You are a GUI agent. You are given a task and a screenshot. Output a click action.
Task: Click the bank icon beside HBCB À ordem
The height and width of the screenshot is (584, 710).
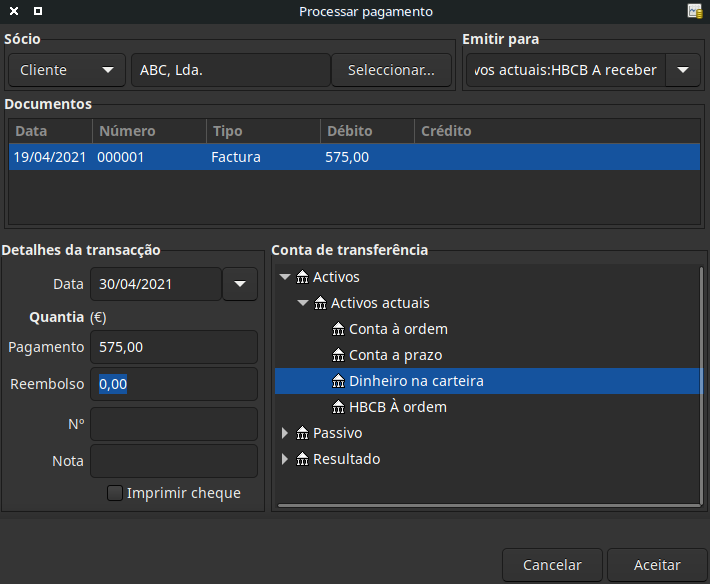tap(339, 407)
